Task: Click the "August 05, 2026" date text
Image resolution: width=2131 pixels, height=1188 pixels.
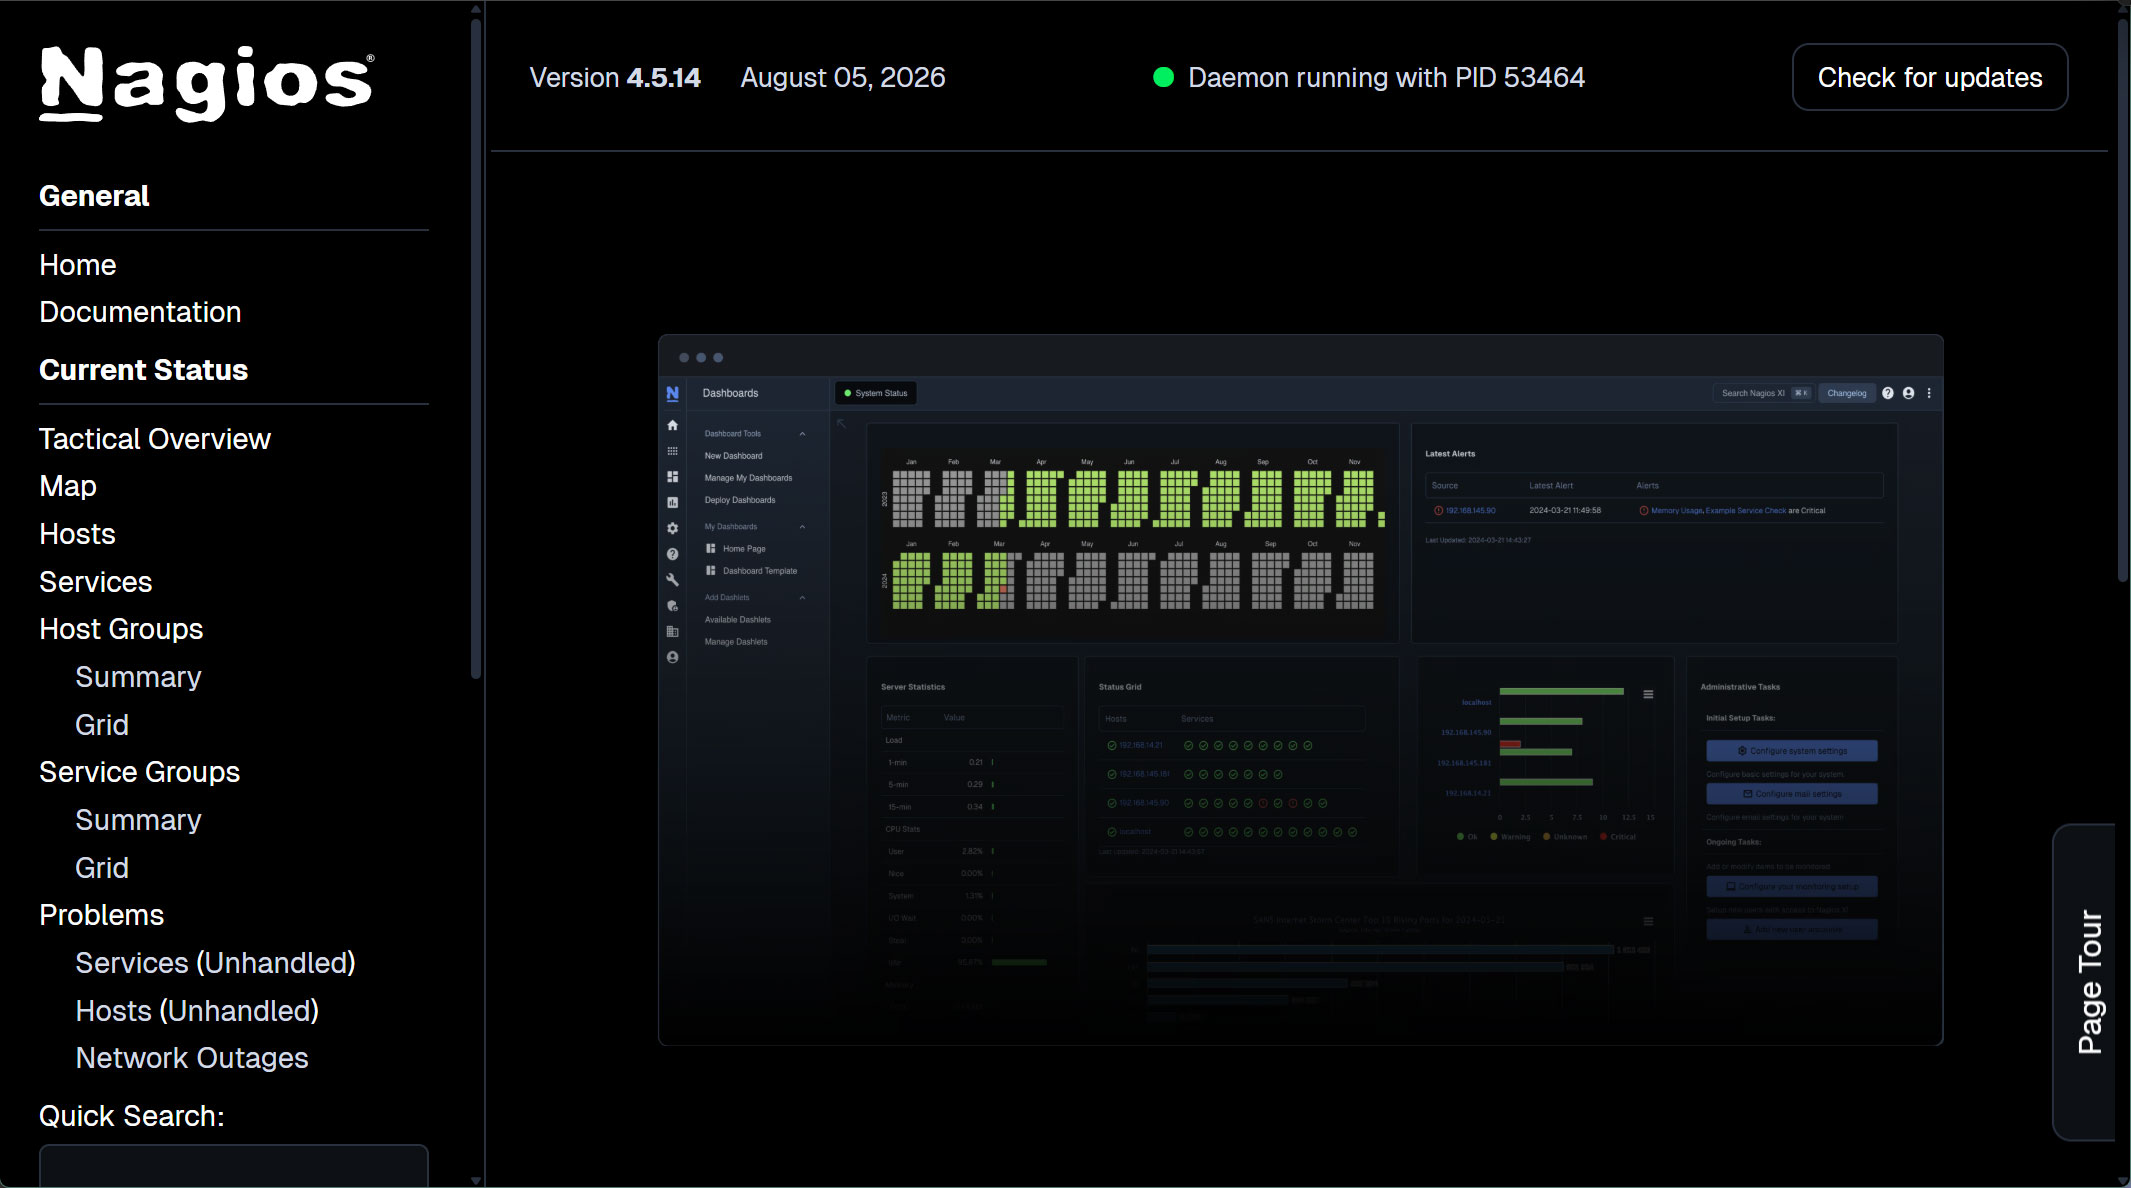Action: [x=843, y=77]
